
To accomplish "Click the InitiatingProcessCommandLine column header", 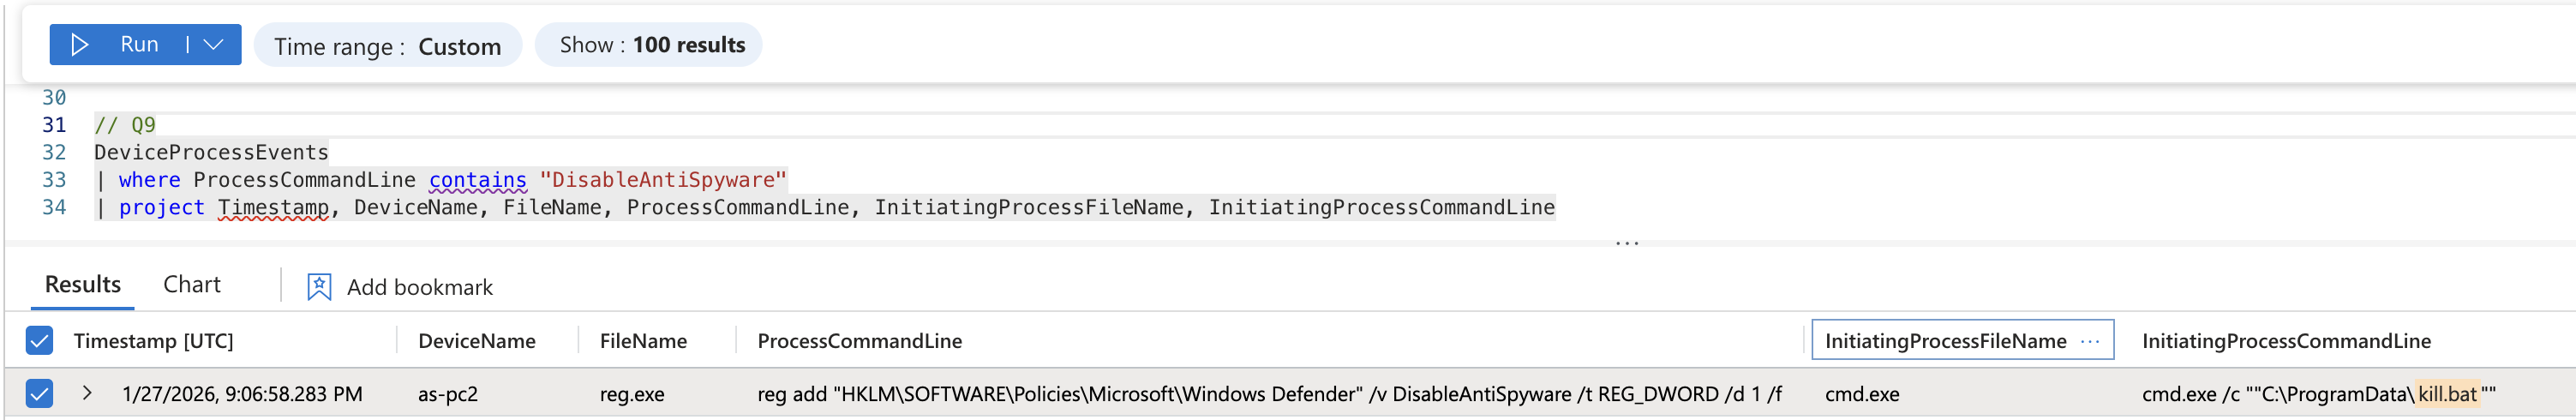I will tap(2286, 341).
